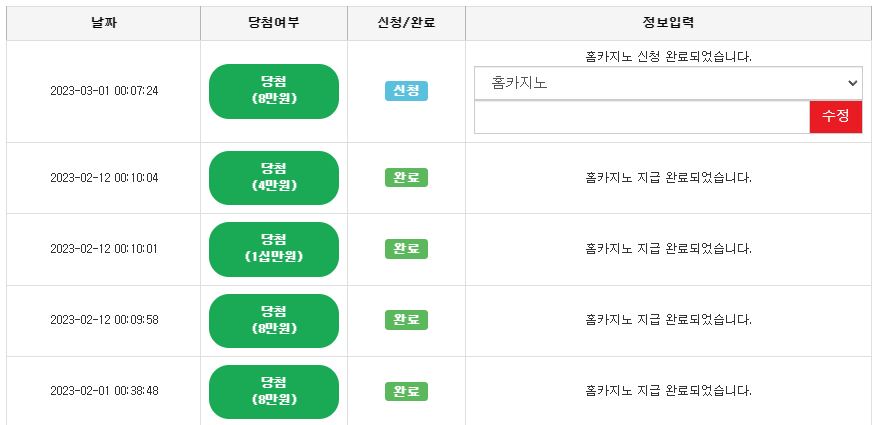
Task: Click the dropdown chevron arrow beside 홈카지노
Action: pos(852,83)
